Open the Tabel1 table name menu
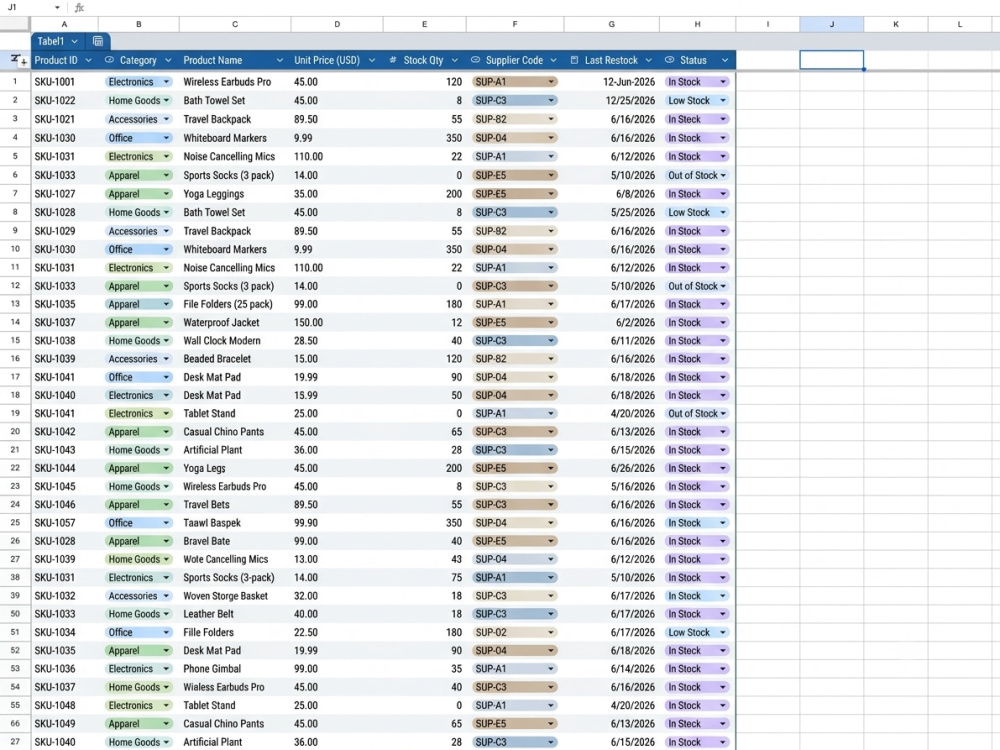Screen dimensions: 1000x750 click(75, 41)
